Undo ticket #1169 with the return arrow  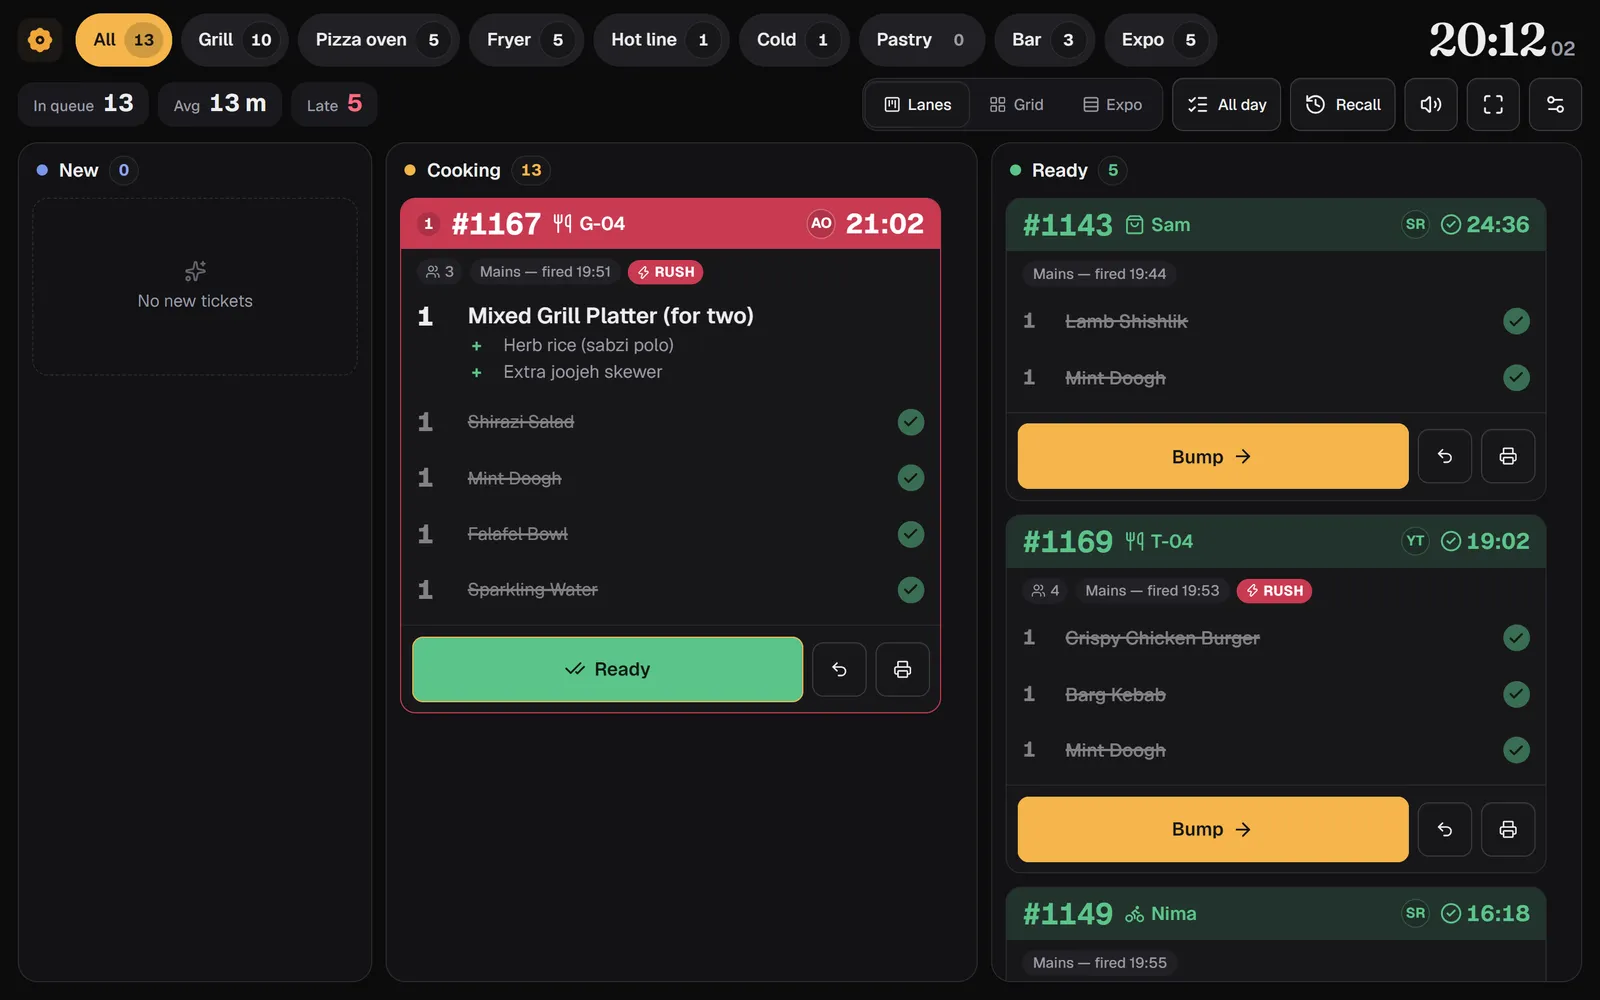1445,829
